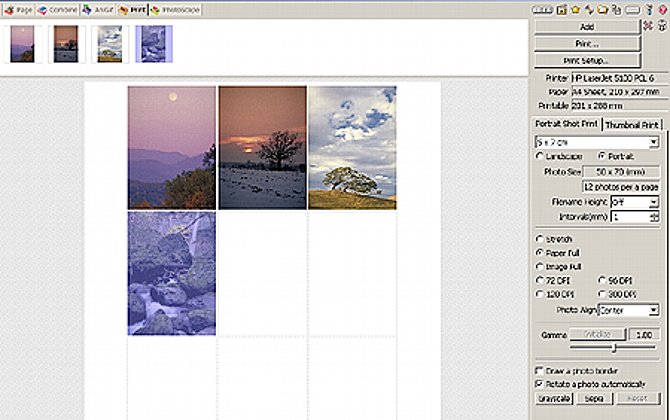Screen dimensions: 670x420
Task: Switch to the Combine tab
Action: coord(58,10)
